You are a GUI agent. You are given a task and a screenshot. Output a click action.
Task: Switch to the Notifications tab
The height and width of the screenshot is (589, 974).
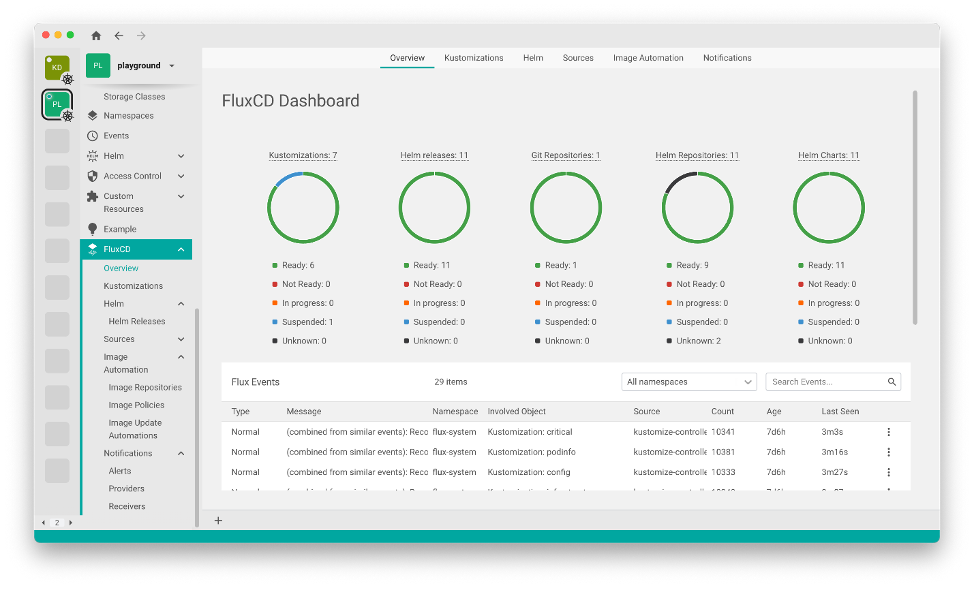(727, 58)
